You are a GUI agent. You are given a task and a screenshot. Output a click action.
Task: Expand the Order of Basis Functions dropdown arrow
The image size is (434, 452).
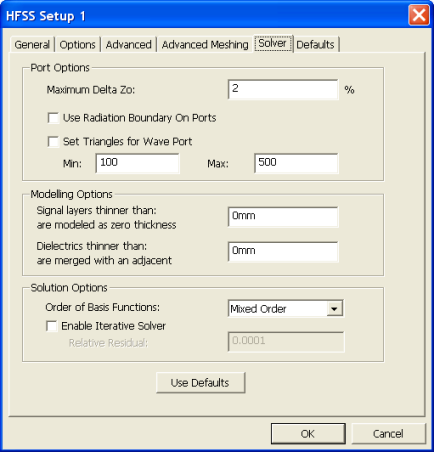click(334, 309)
